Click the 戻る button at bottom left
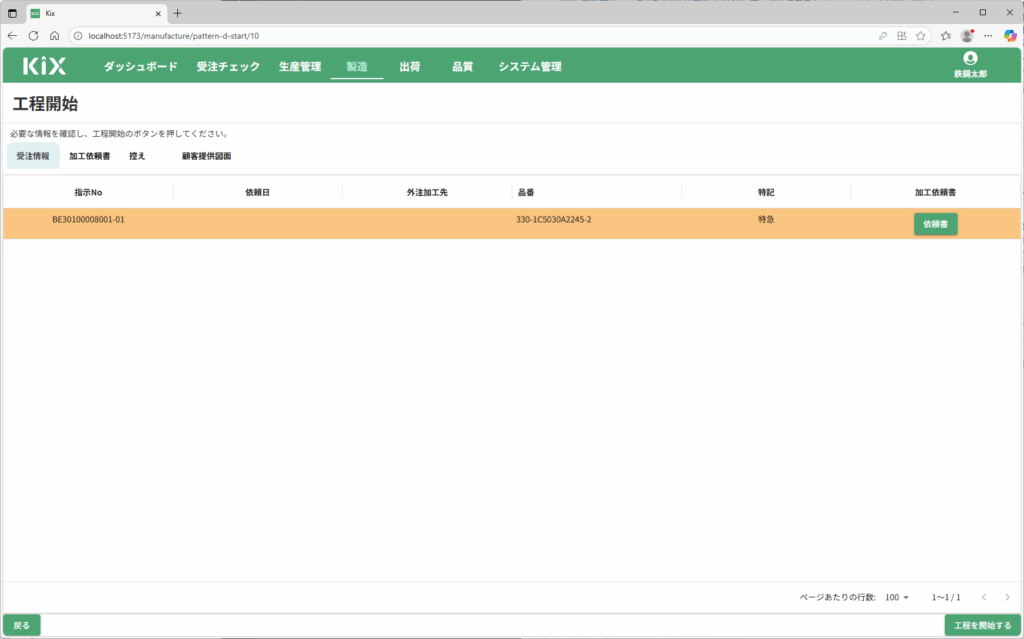The image size is (1024, 639). [x=21, y=625]
